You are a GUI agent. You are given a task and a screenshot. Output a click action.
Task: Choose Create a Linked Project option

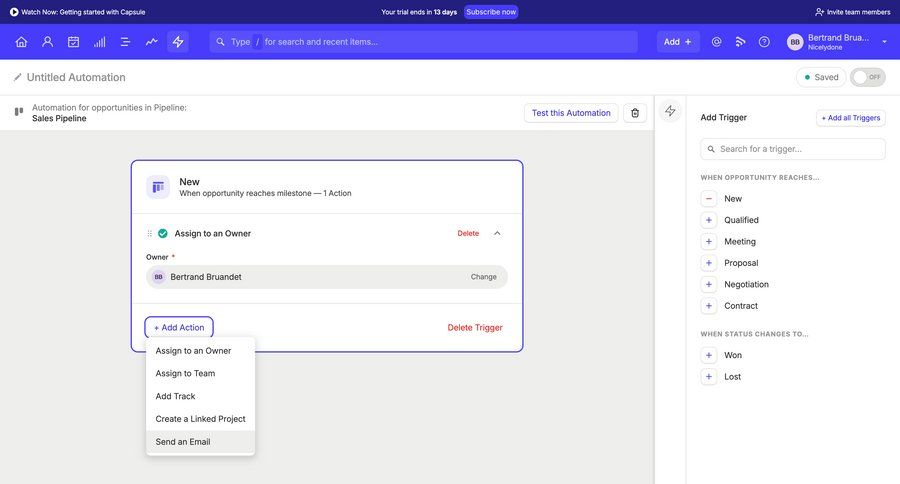coord(200,419)
